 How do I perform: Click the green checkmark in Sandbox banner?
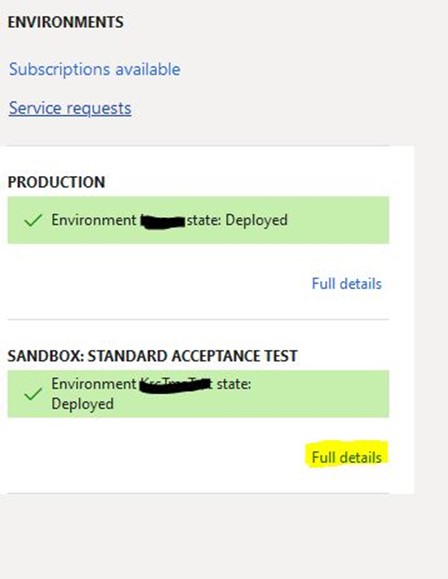pos(33,394)
